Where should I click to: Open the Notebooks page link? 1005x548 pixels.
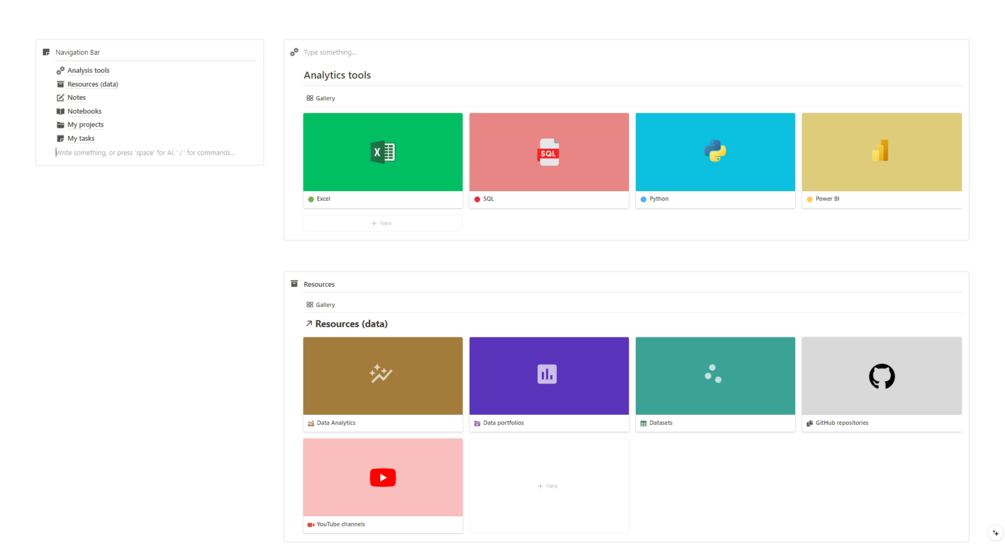pos(85,111)
